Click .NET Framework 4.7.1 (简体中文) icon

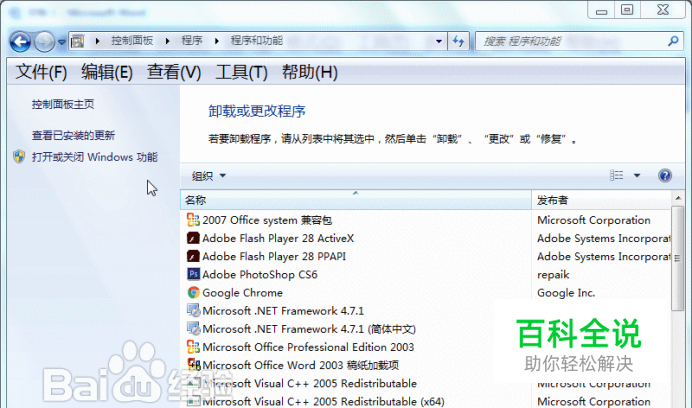[x=193, y=329]
